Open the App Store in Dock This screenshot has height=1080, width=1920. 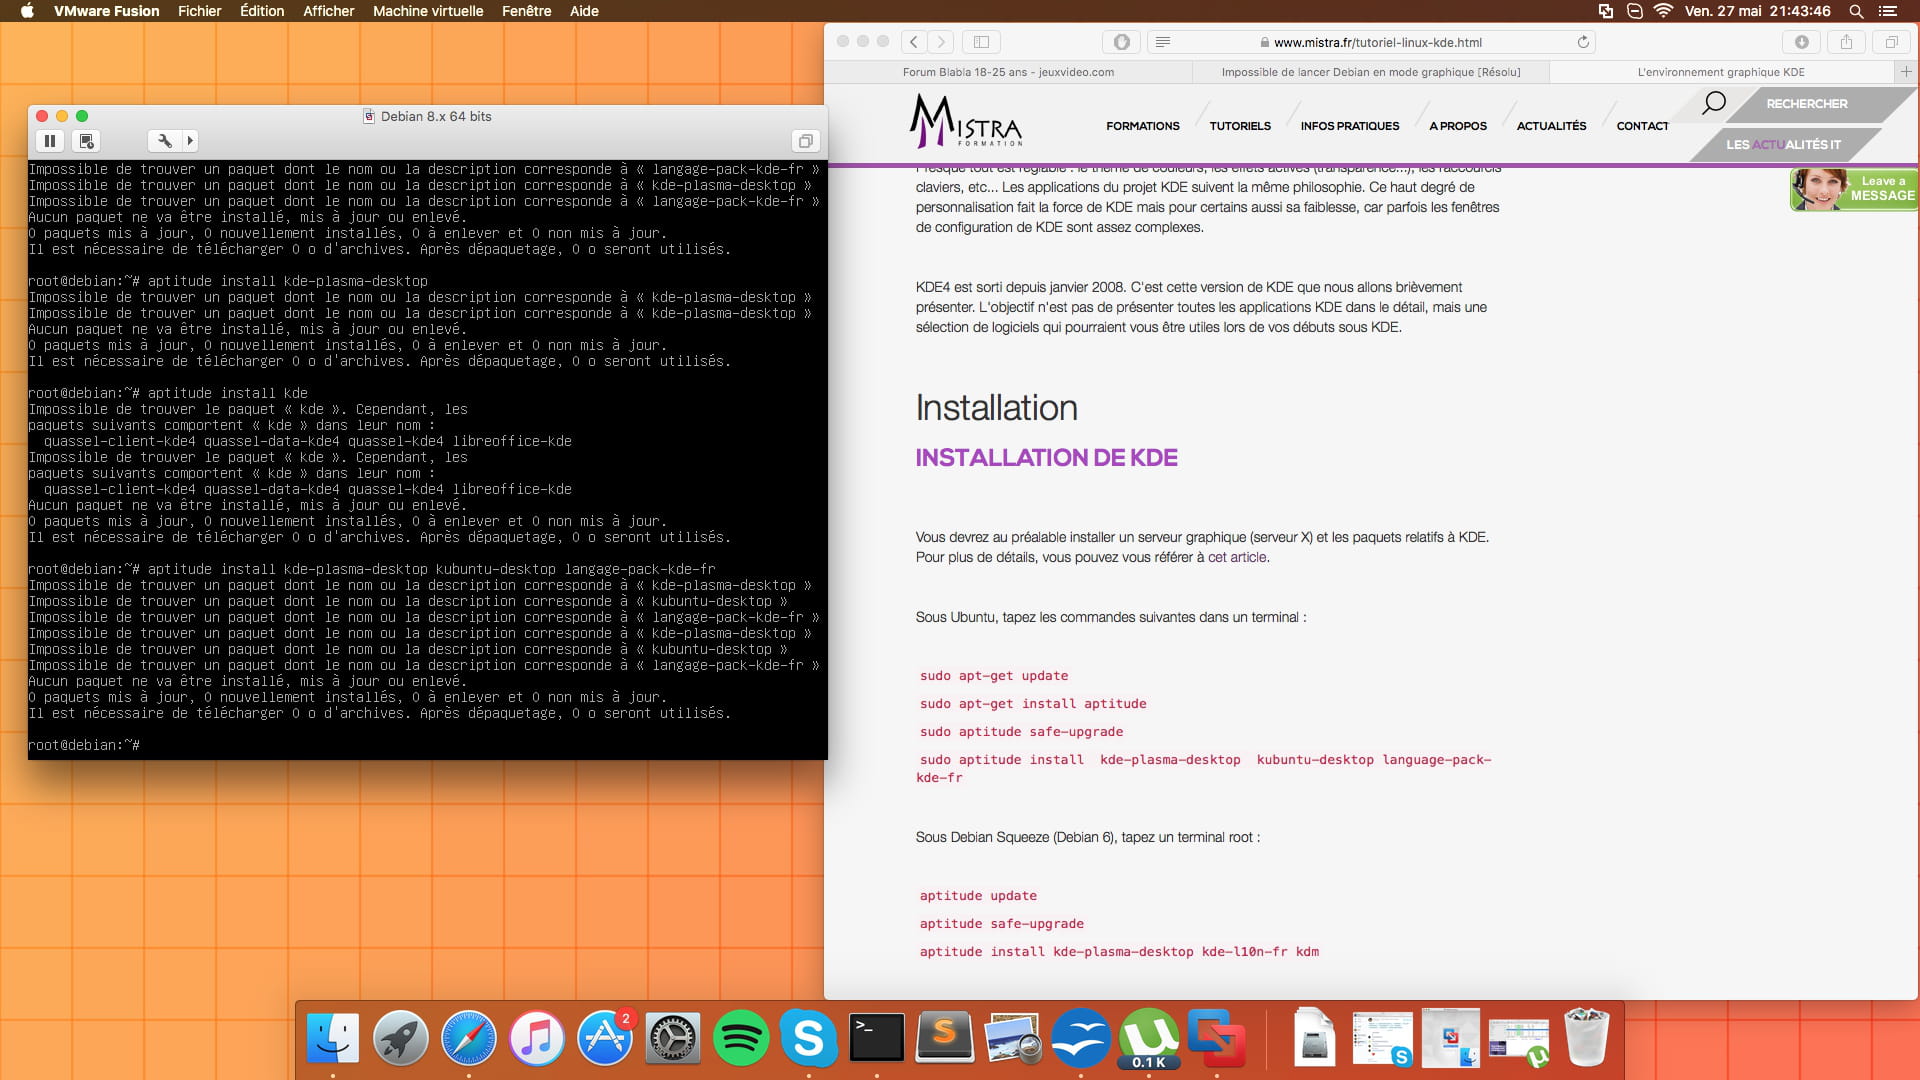tap(605, 1038)
